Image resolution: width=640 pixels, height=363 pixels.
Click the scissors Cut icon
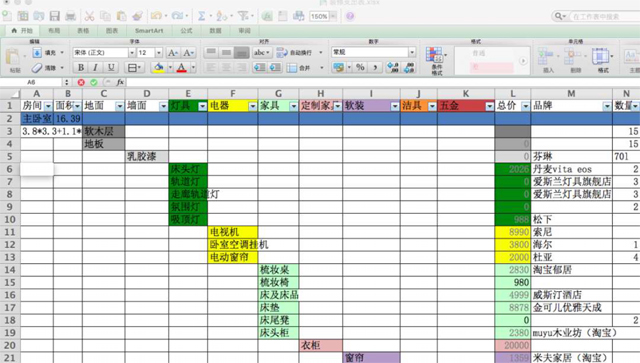(89, 16)
